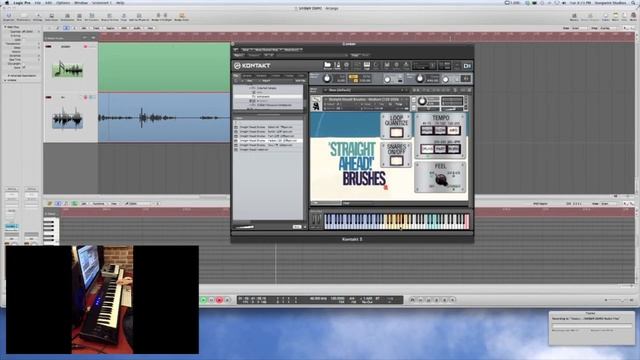This screenshot has height=360, width=640.
Task: Open Kontakt Options gear icon
Action: pos(347,65)
